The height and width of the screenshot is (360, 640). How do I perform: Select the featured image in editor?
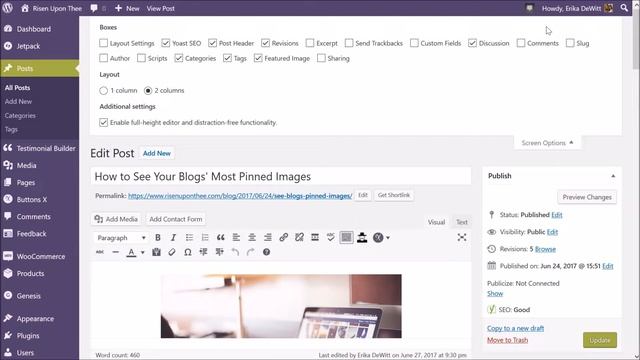click(281, 306)
